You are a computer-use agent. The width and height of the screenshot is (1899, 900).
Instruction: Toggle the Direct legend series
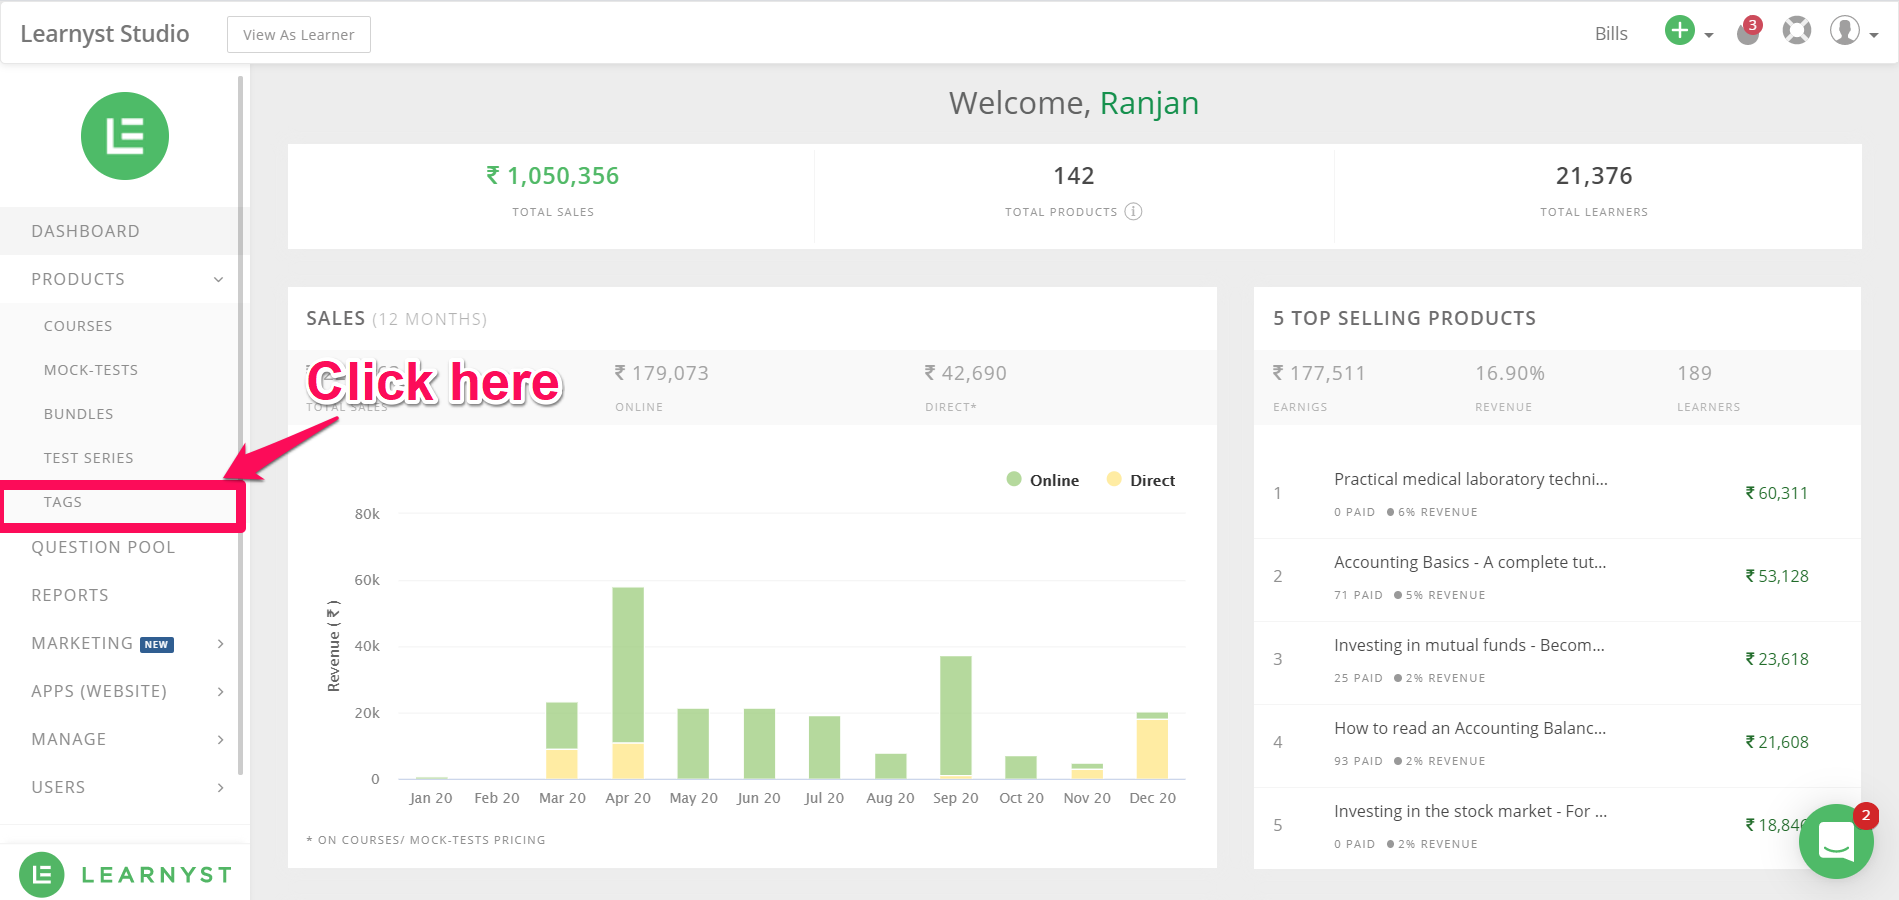[1141, 480]
